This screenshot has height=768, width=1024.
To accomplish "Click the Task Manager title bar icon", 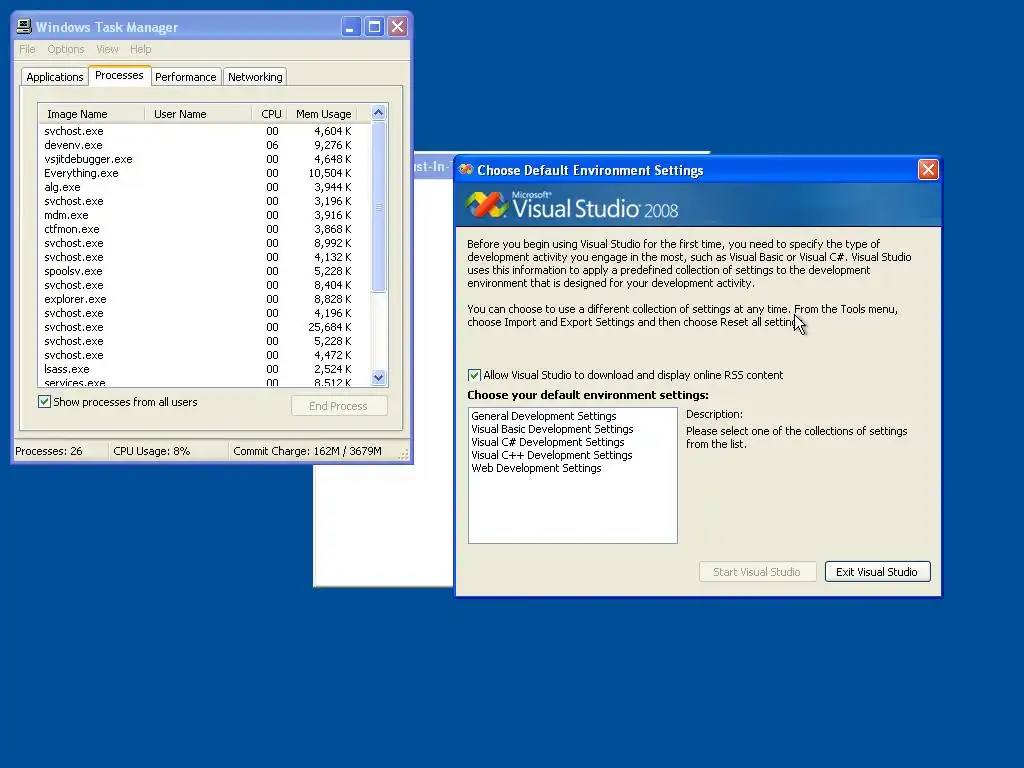I will pos(24,26).
